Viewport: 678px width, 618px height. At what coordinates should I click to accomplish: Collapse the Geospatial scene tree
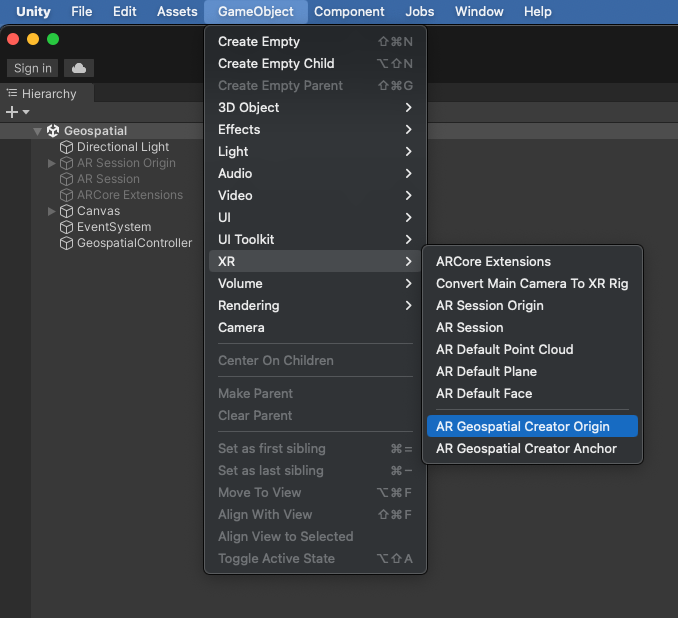[37, 131]
